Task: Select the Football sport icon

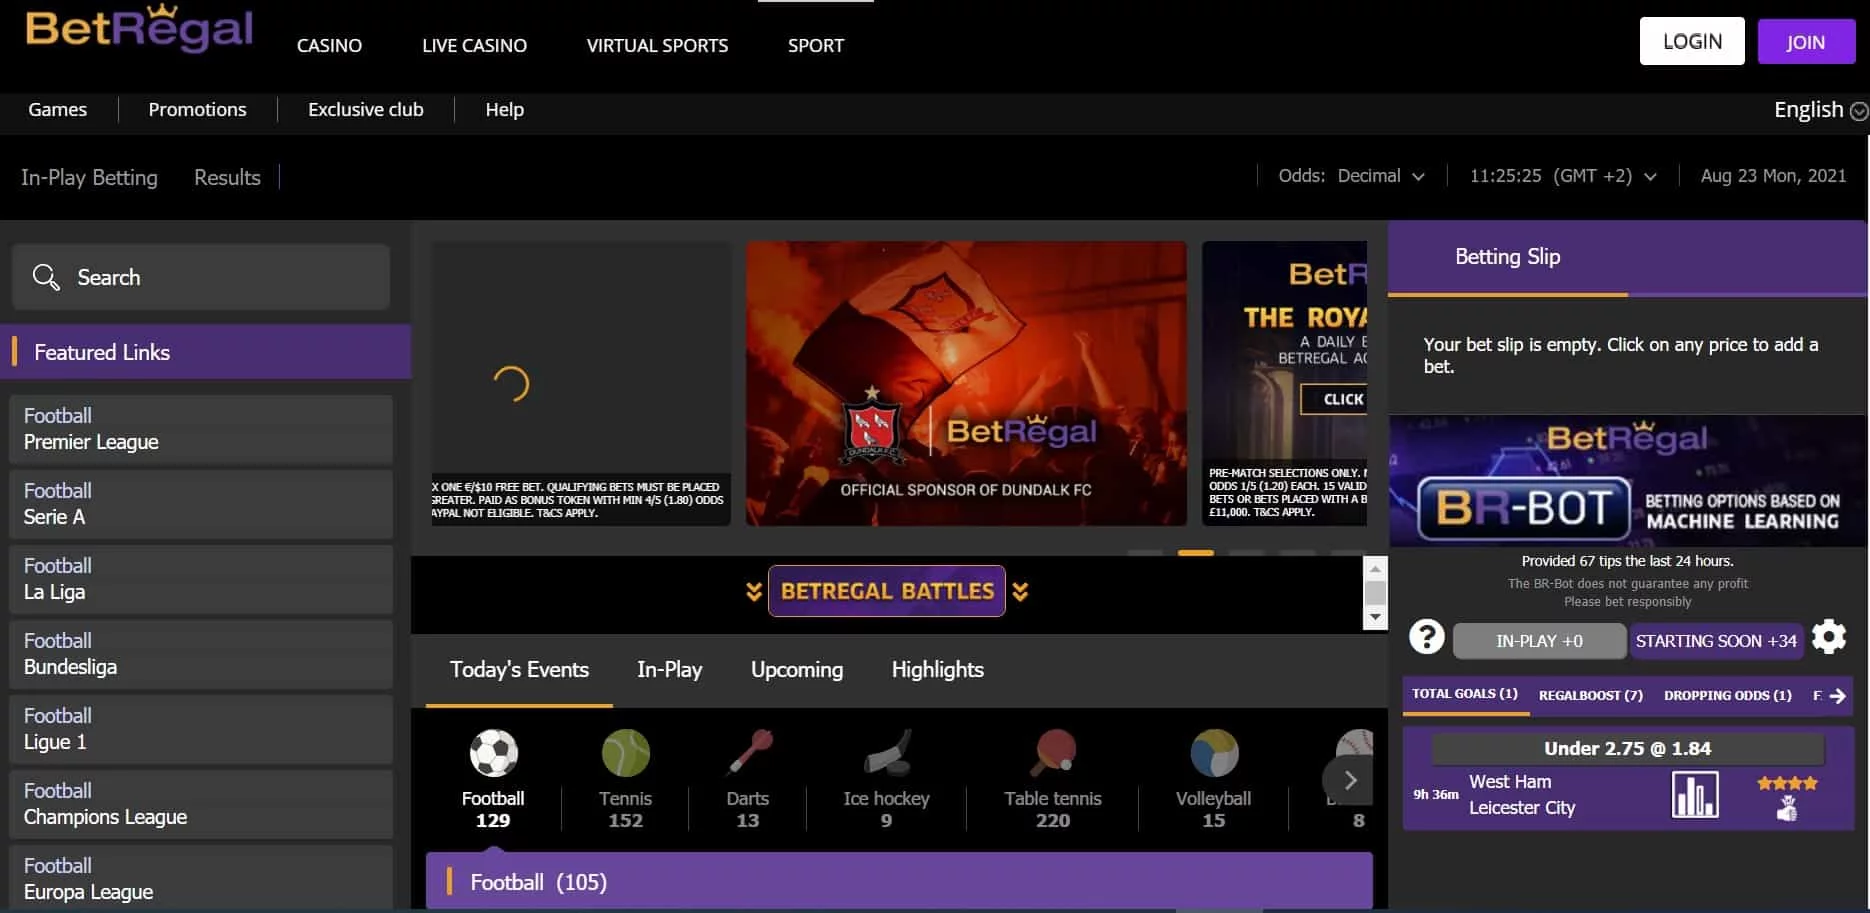Action: pyautogui.click(x=493, y=753)
